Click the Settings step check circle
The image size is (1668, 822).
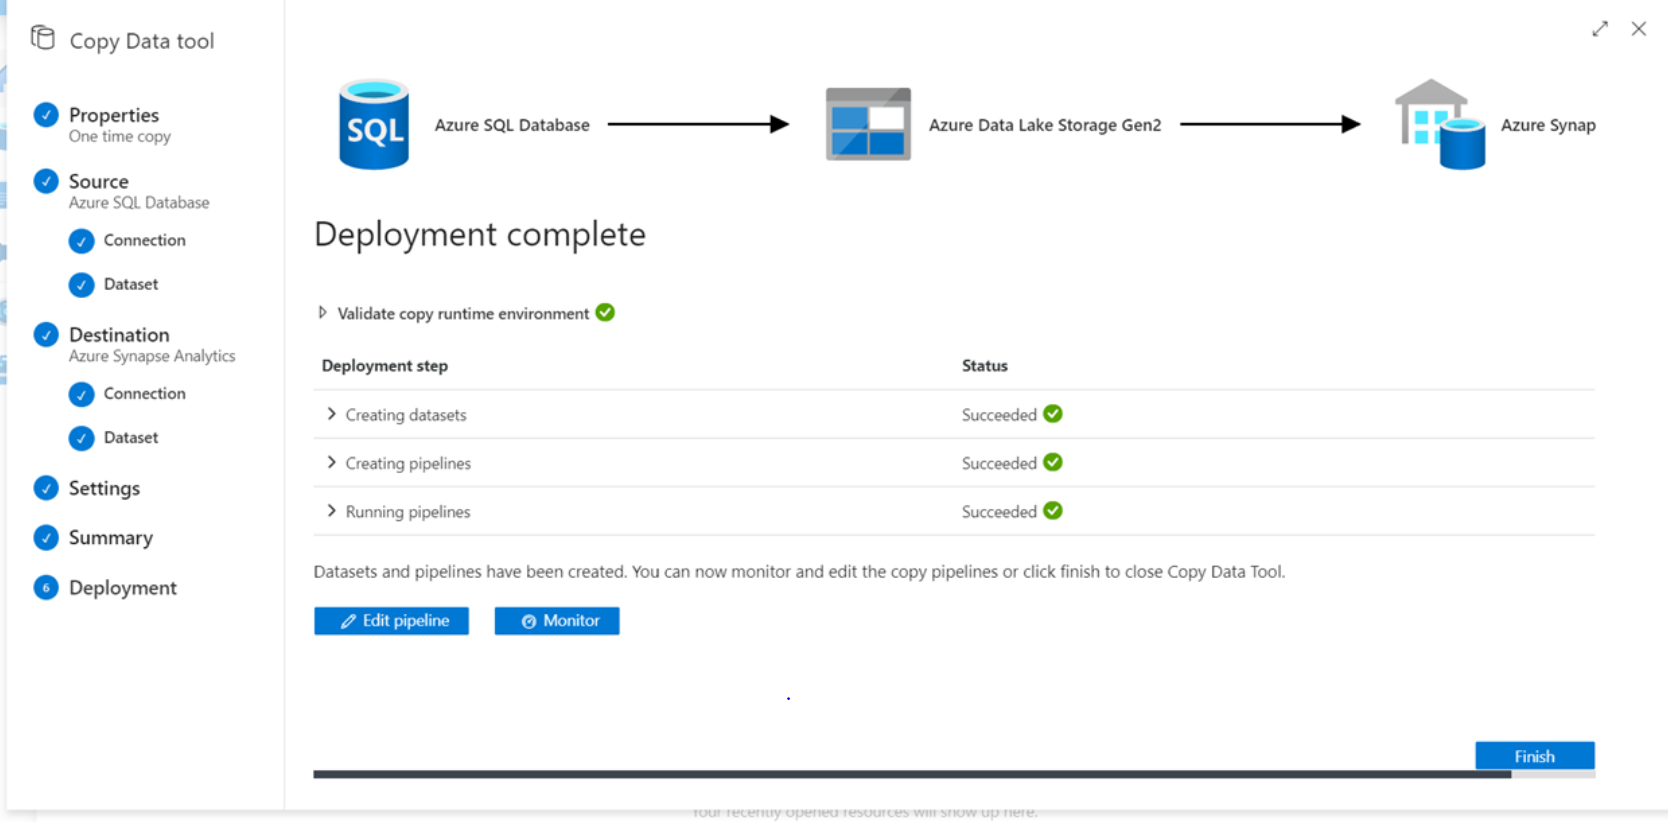(46, 488)
